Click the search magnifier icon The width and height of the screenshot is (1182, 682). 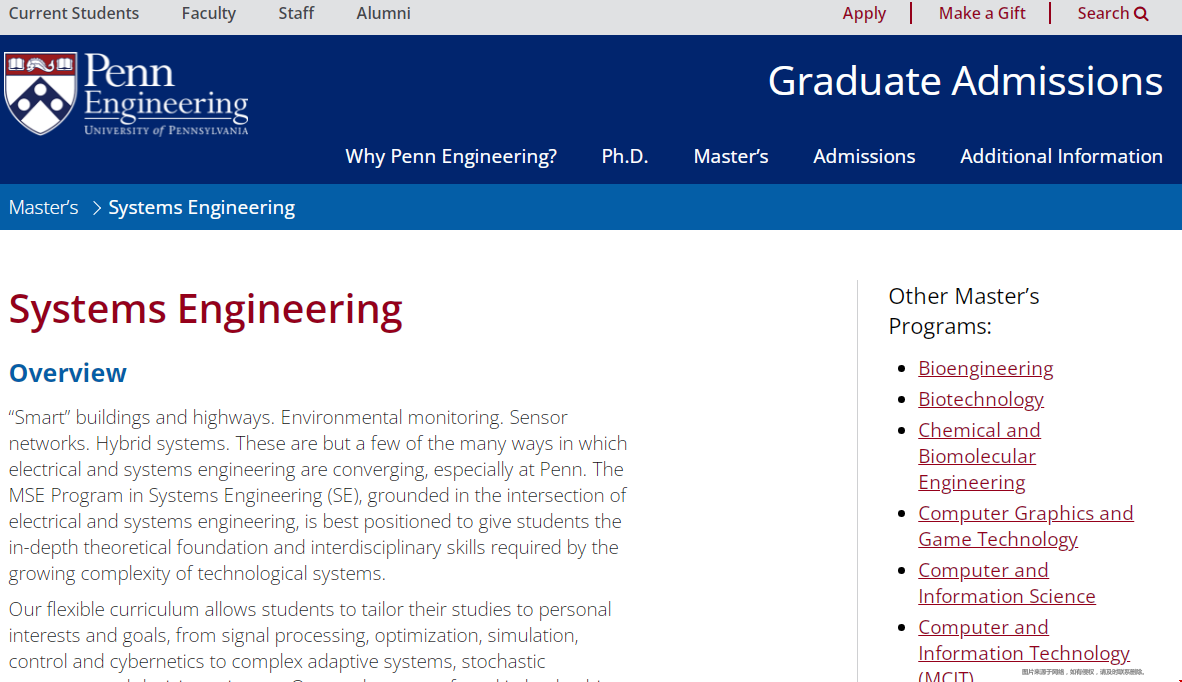1141,14
